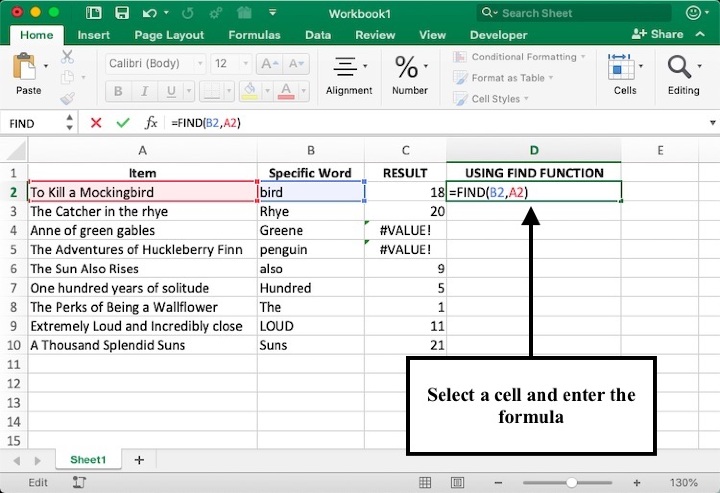Click the Copy icon
Image resolution: width=720 pixels, height=493 pixels.
[67, 77]
